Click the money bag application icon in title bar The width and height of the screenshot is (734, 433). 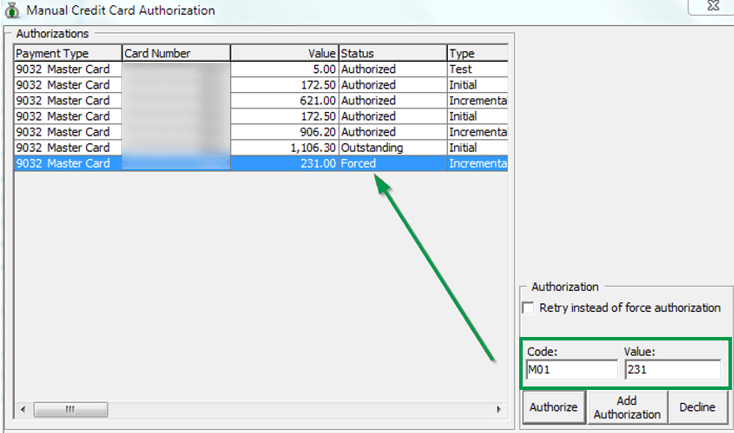point(12,10)
